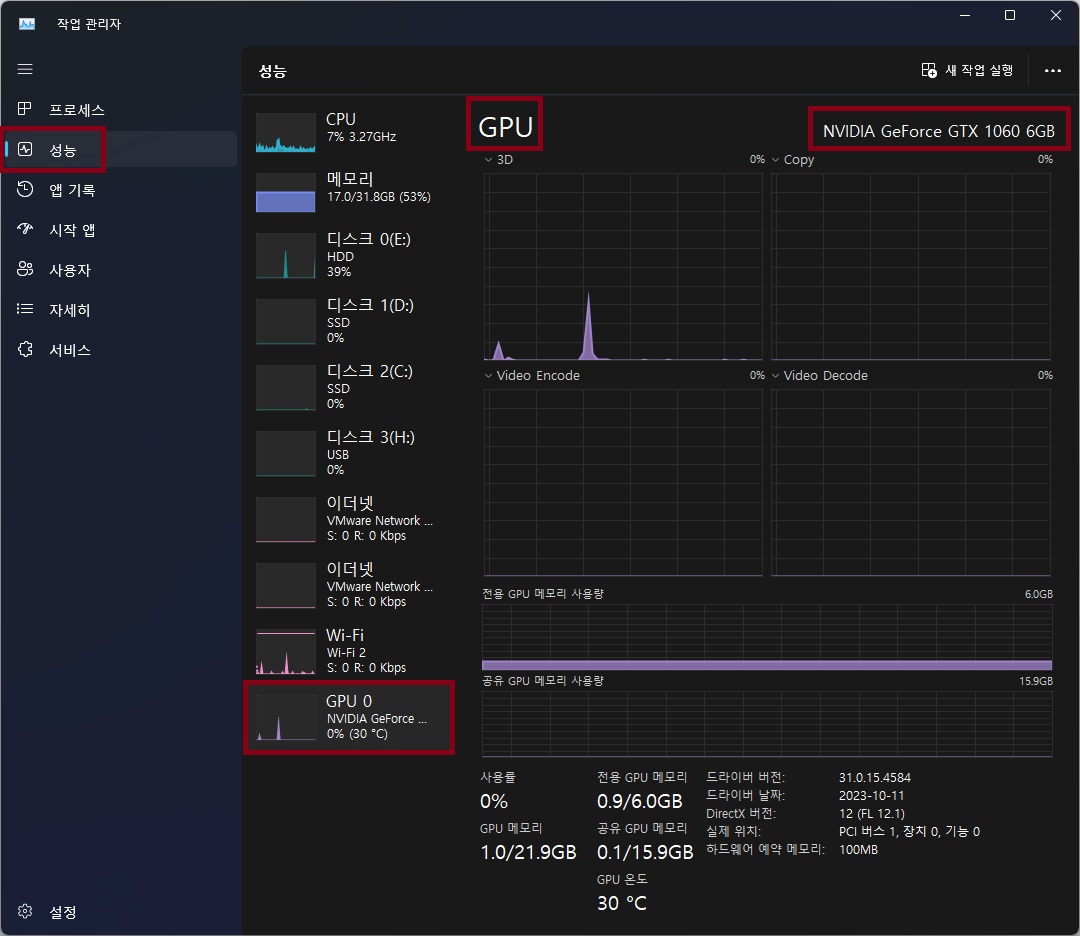Open the 사용자 page
The height and width of the screenshot is (936, 1080).
point(119,269)
